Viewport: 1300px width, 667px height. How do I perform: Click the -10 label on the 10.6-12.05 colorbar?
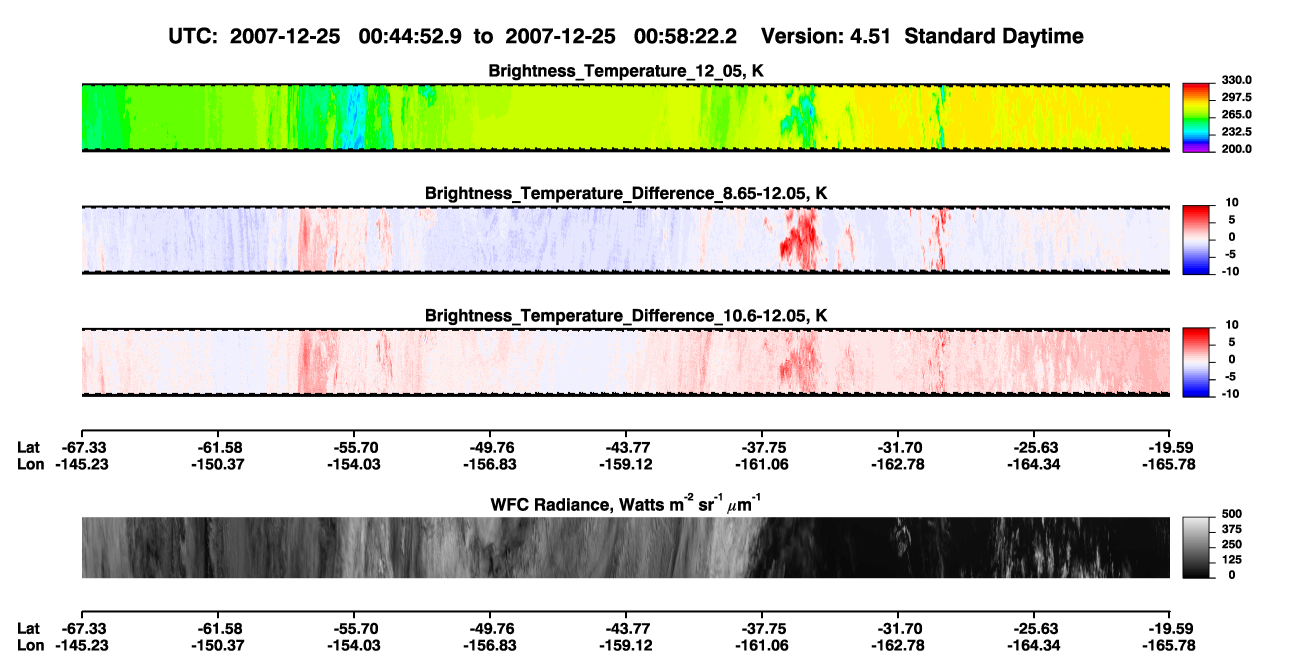click(1229, 394)
